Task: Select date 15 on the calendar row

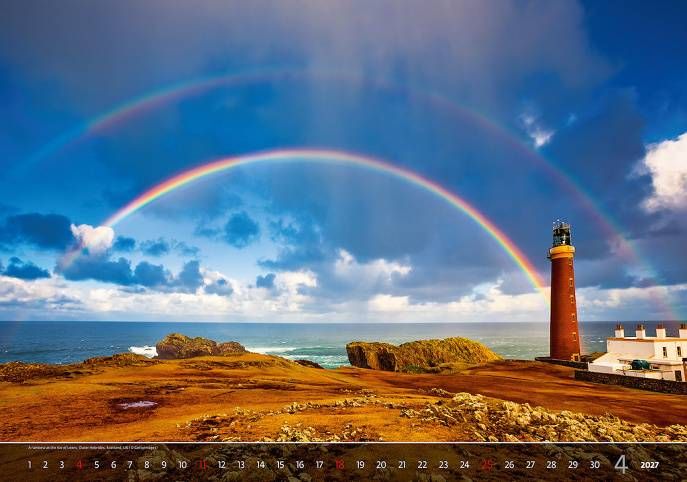Action: pyautogui.click(x=280, y=464)
